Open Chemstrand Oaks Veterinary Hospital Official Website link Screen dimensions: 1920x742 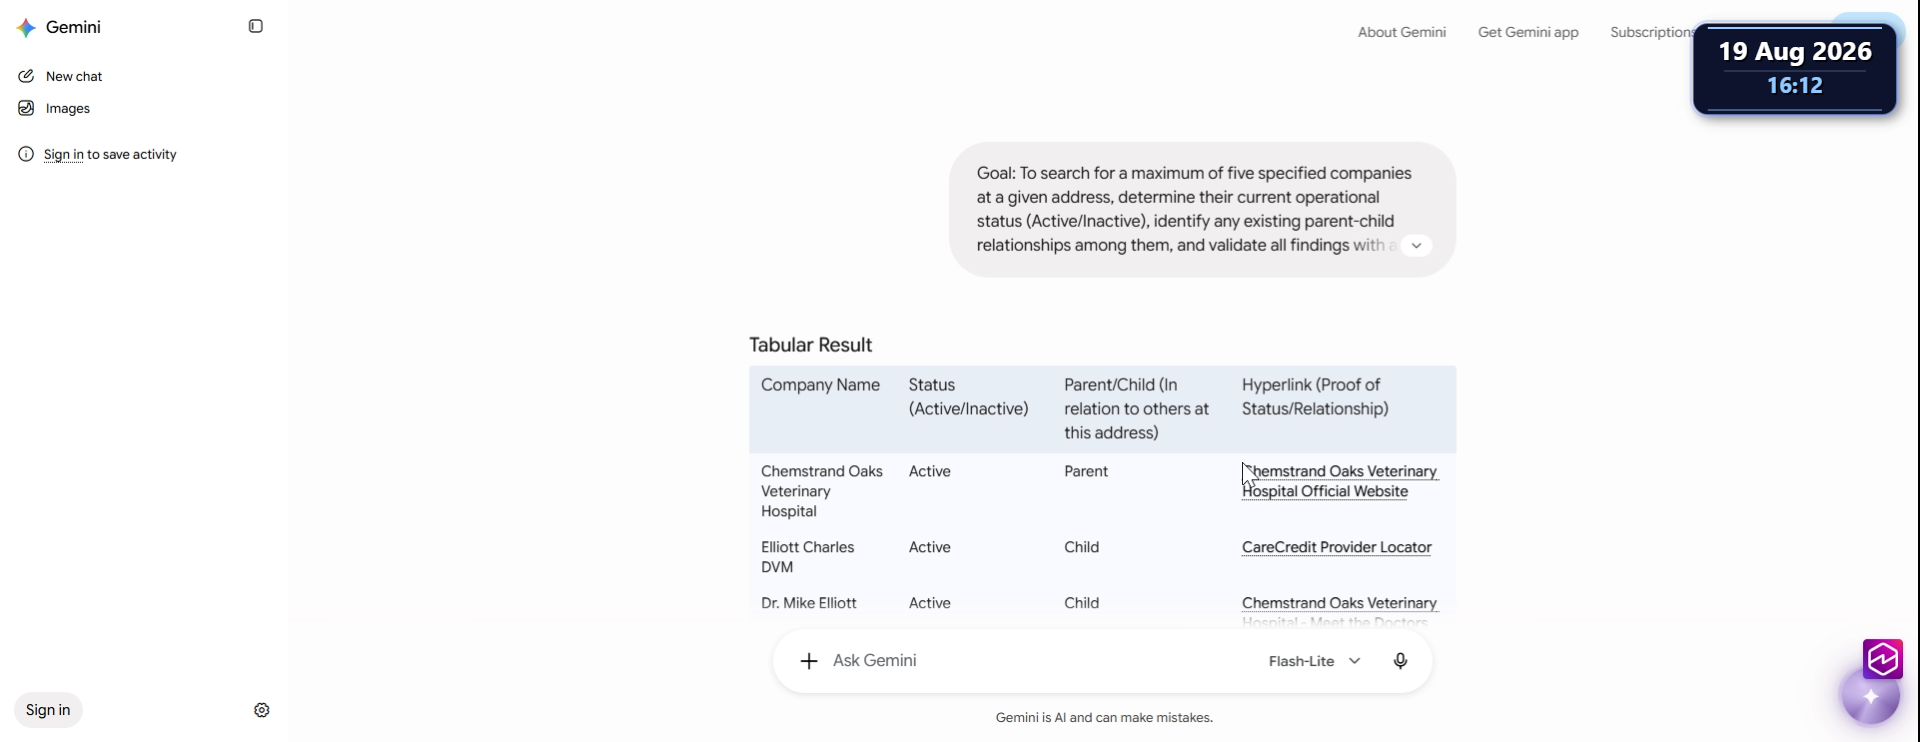tap(1339, 481)
